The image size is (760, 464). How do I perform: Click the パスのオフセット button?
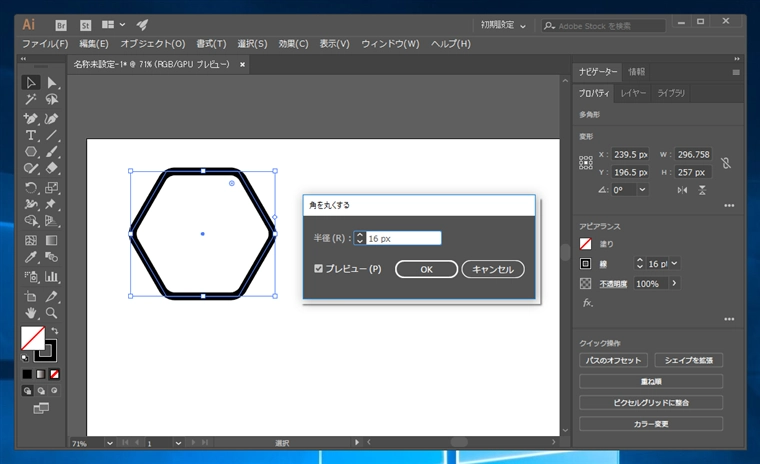tap(613, 360)
